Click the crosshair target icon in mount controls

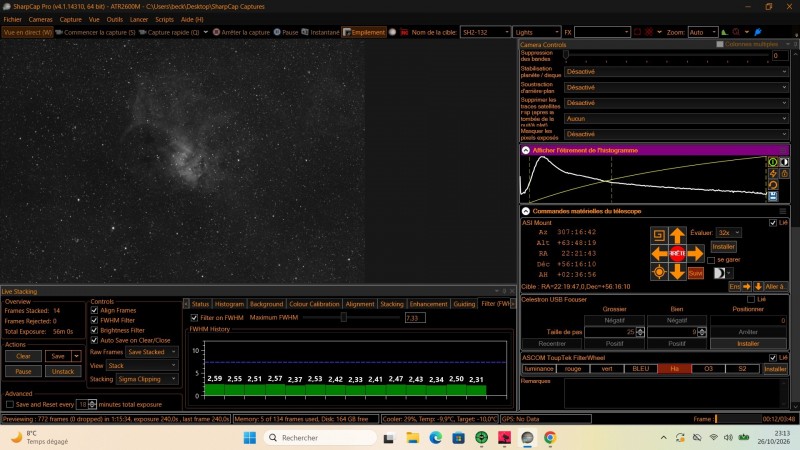(659, 272)
